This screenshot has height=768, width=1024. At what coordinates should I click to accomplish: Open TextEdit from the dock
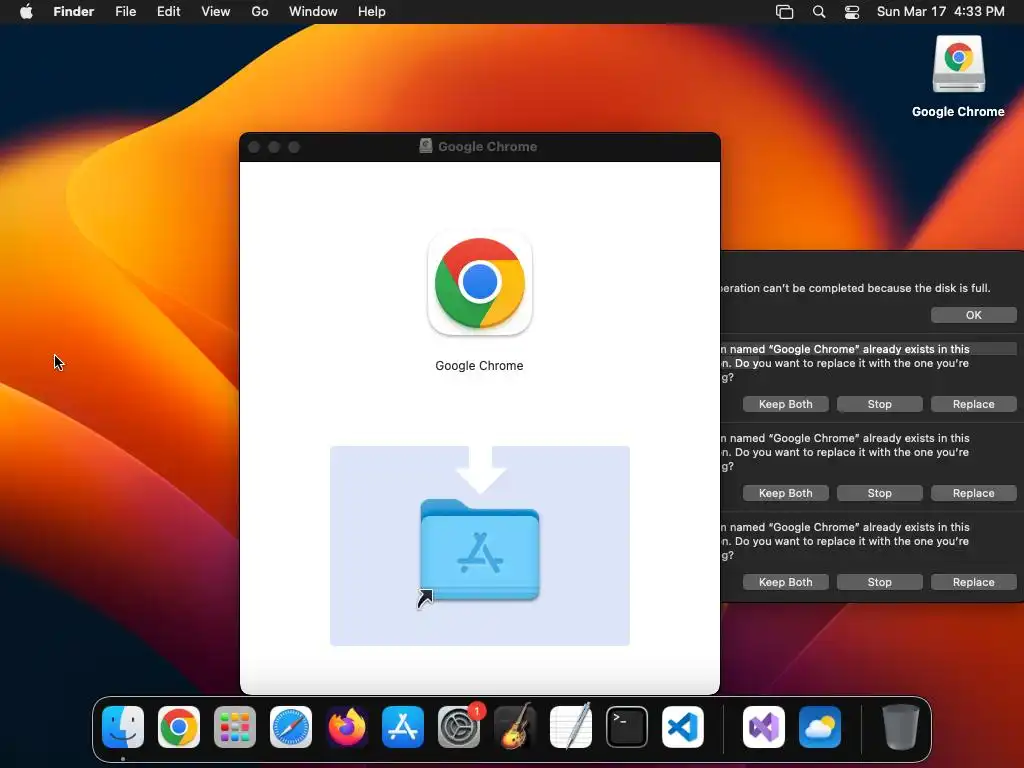coord(571,727)
